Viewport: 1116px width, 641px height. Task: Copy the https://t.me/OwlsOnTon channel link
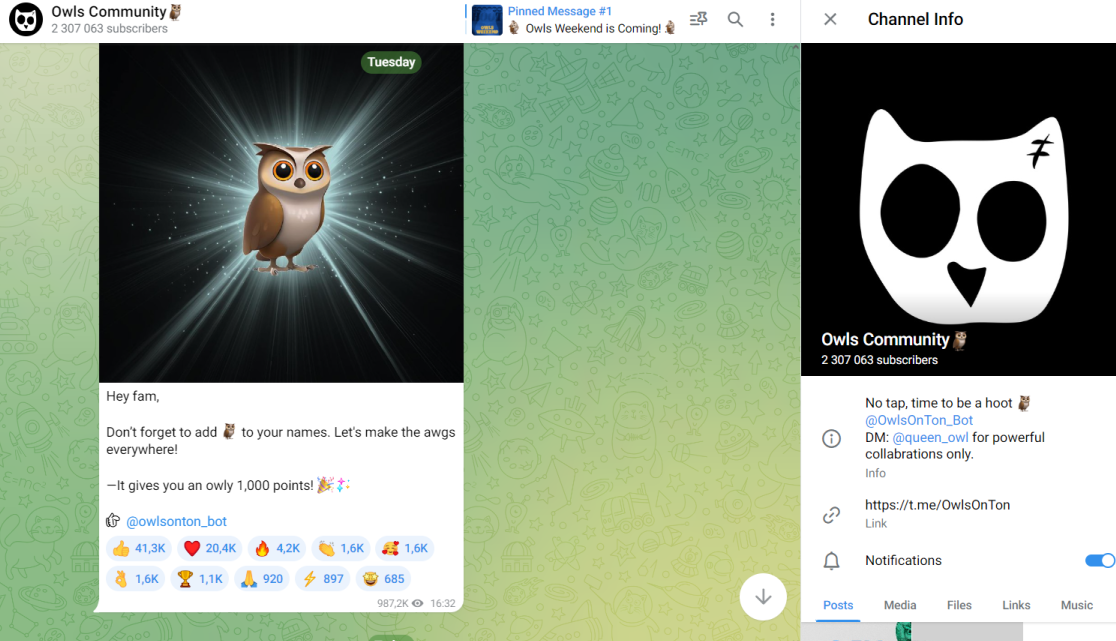(x=937, y=505)
